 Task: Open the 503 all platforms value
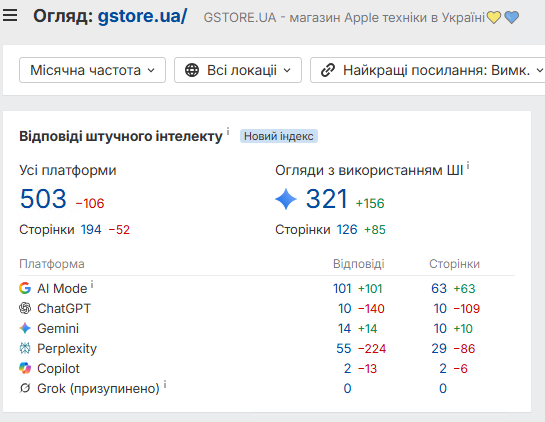(43, 199)
